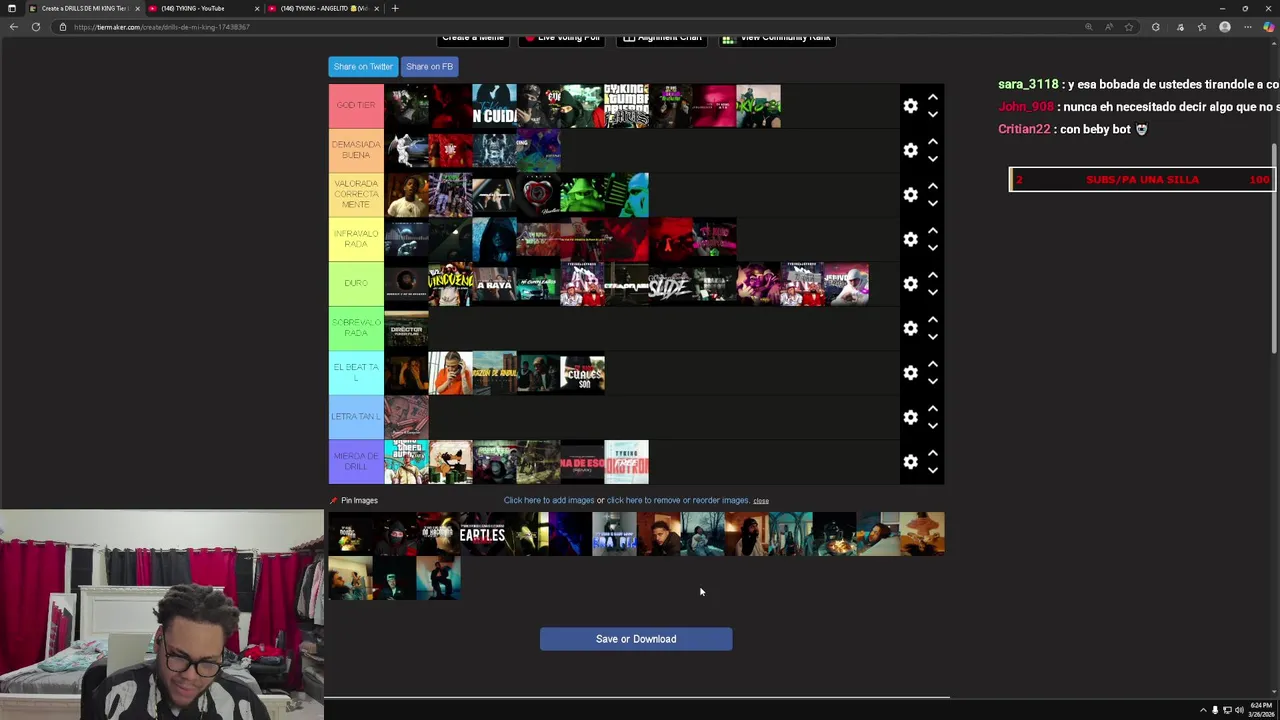Click the page vertical scrollbar
Viewport: 1280px width, 720px height.
click(x=1274, y=250)
